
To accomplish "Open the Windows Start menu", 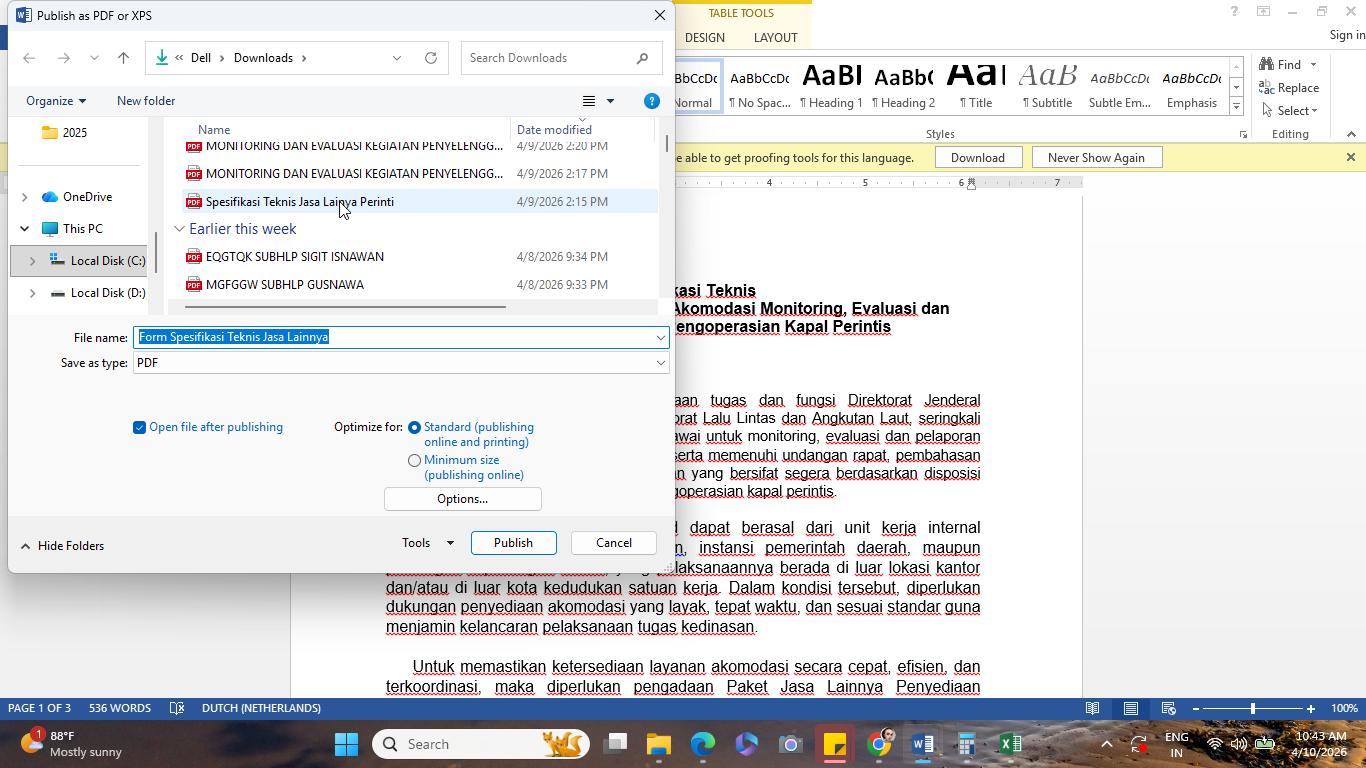I will [346, 744].
